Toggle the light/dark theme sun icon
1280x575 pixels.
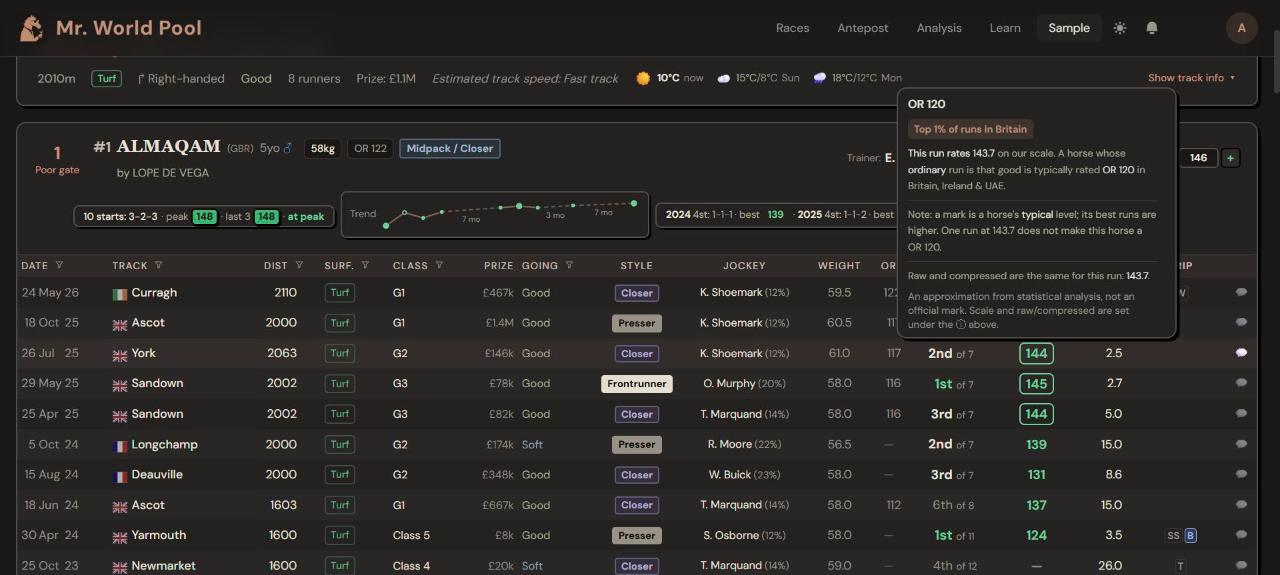(1120, 28)
